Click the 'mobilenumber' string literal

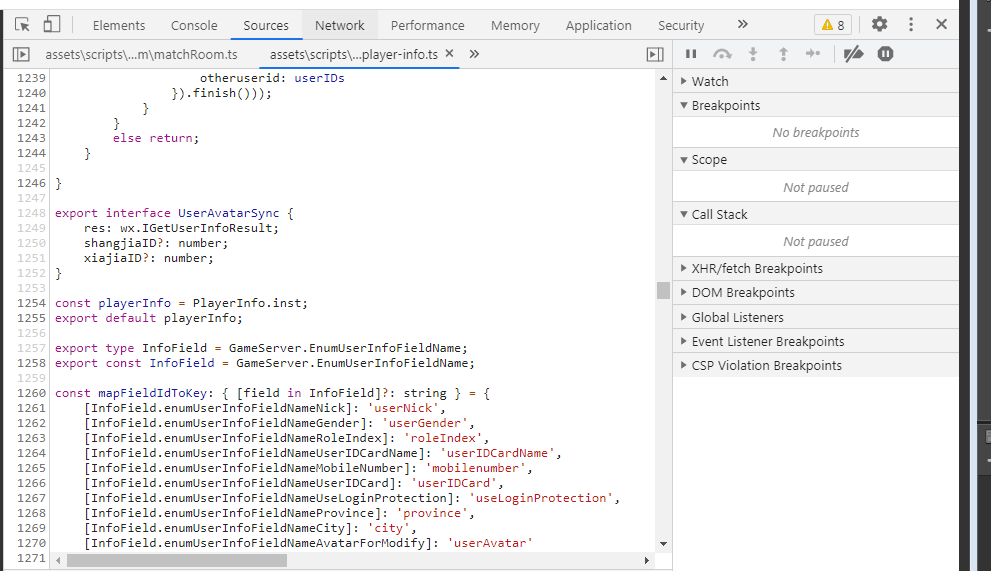(x=476, y=469)
